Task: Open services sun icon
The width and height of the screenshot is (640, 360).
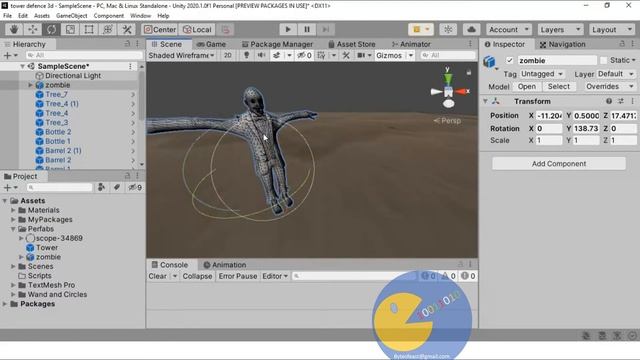Action: pos(448,29)
